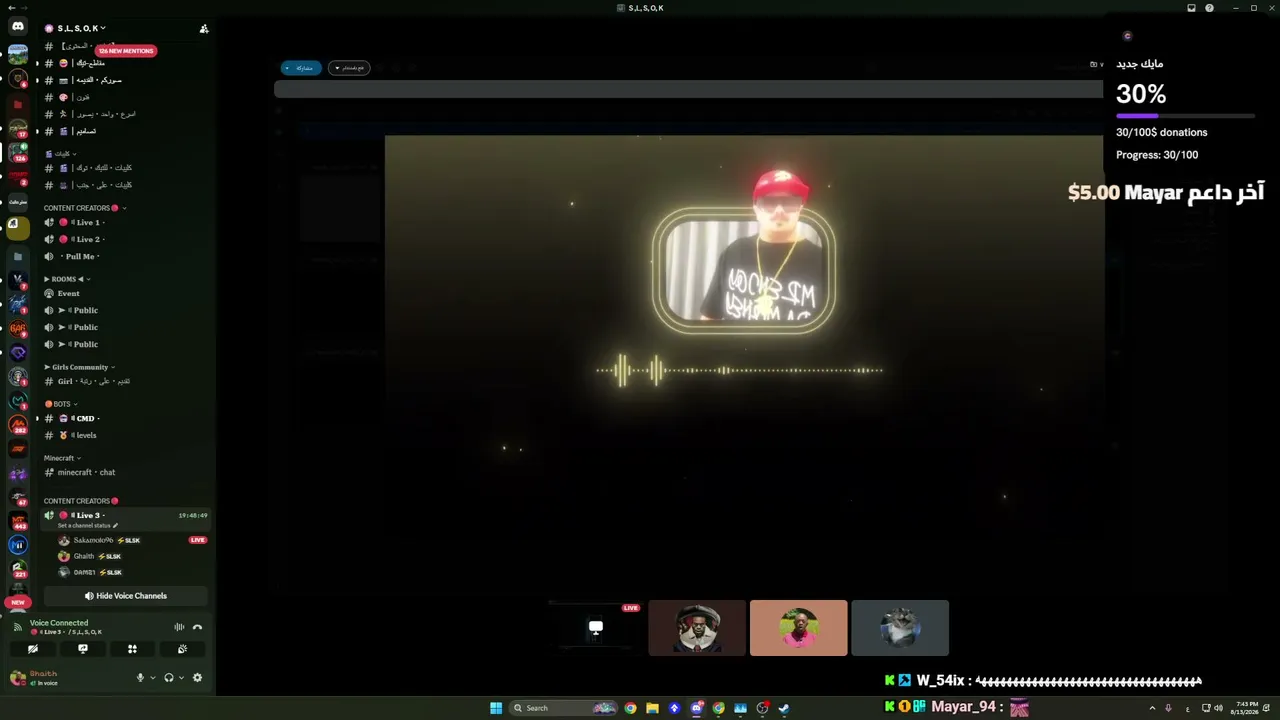1280x720 pixels.
Task: Open taskbar clock showing 7:43 PM
Action: 1246,708
